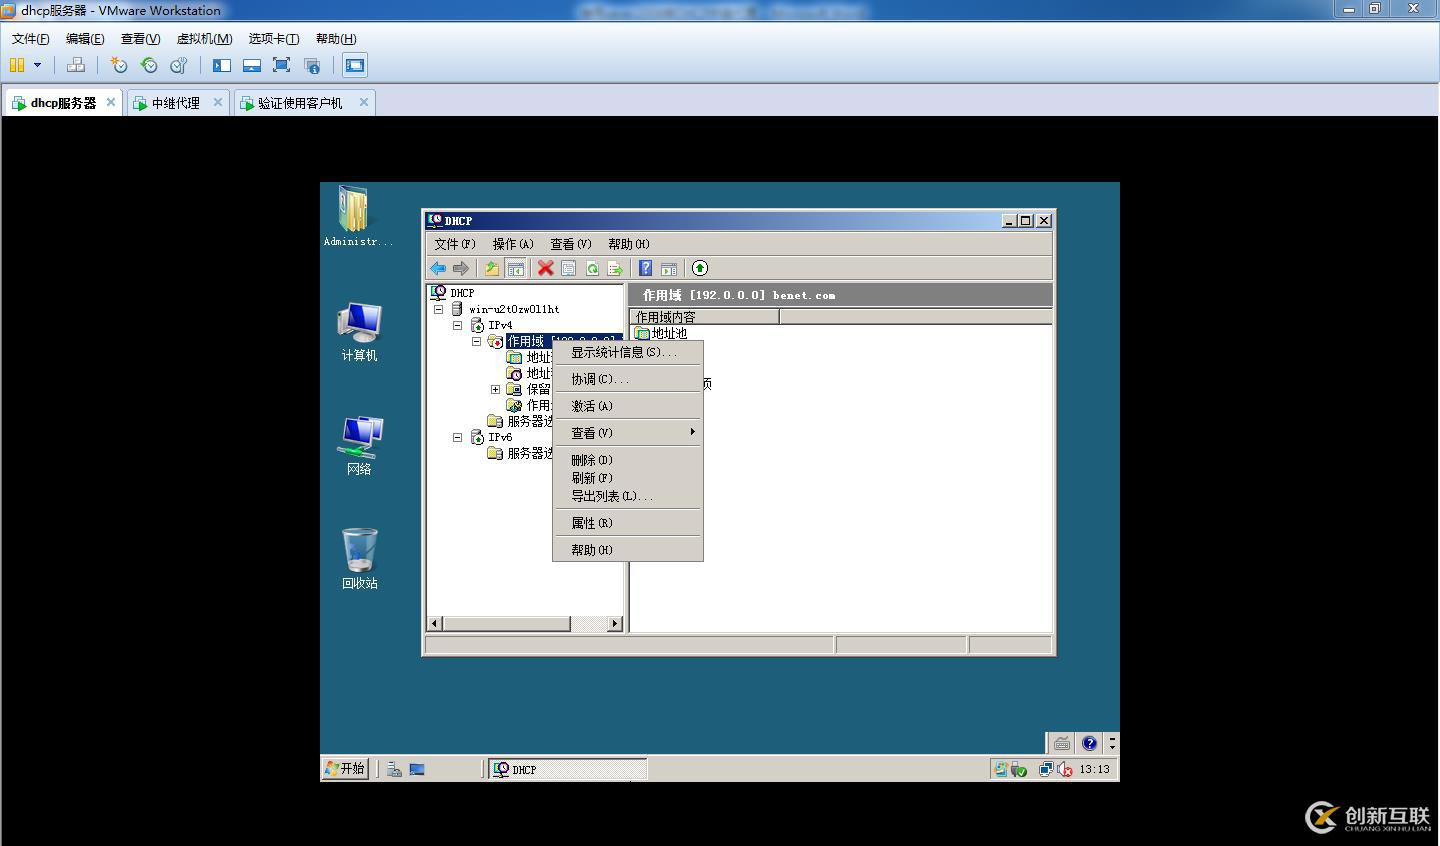Collapse the IPv4 tree node
This screenshot has width=1440, height=846.
click(x=457, y=325)
